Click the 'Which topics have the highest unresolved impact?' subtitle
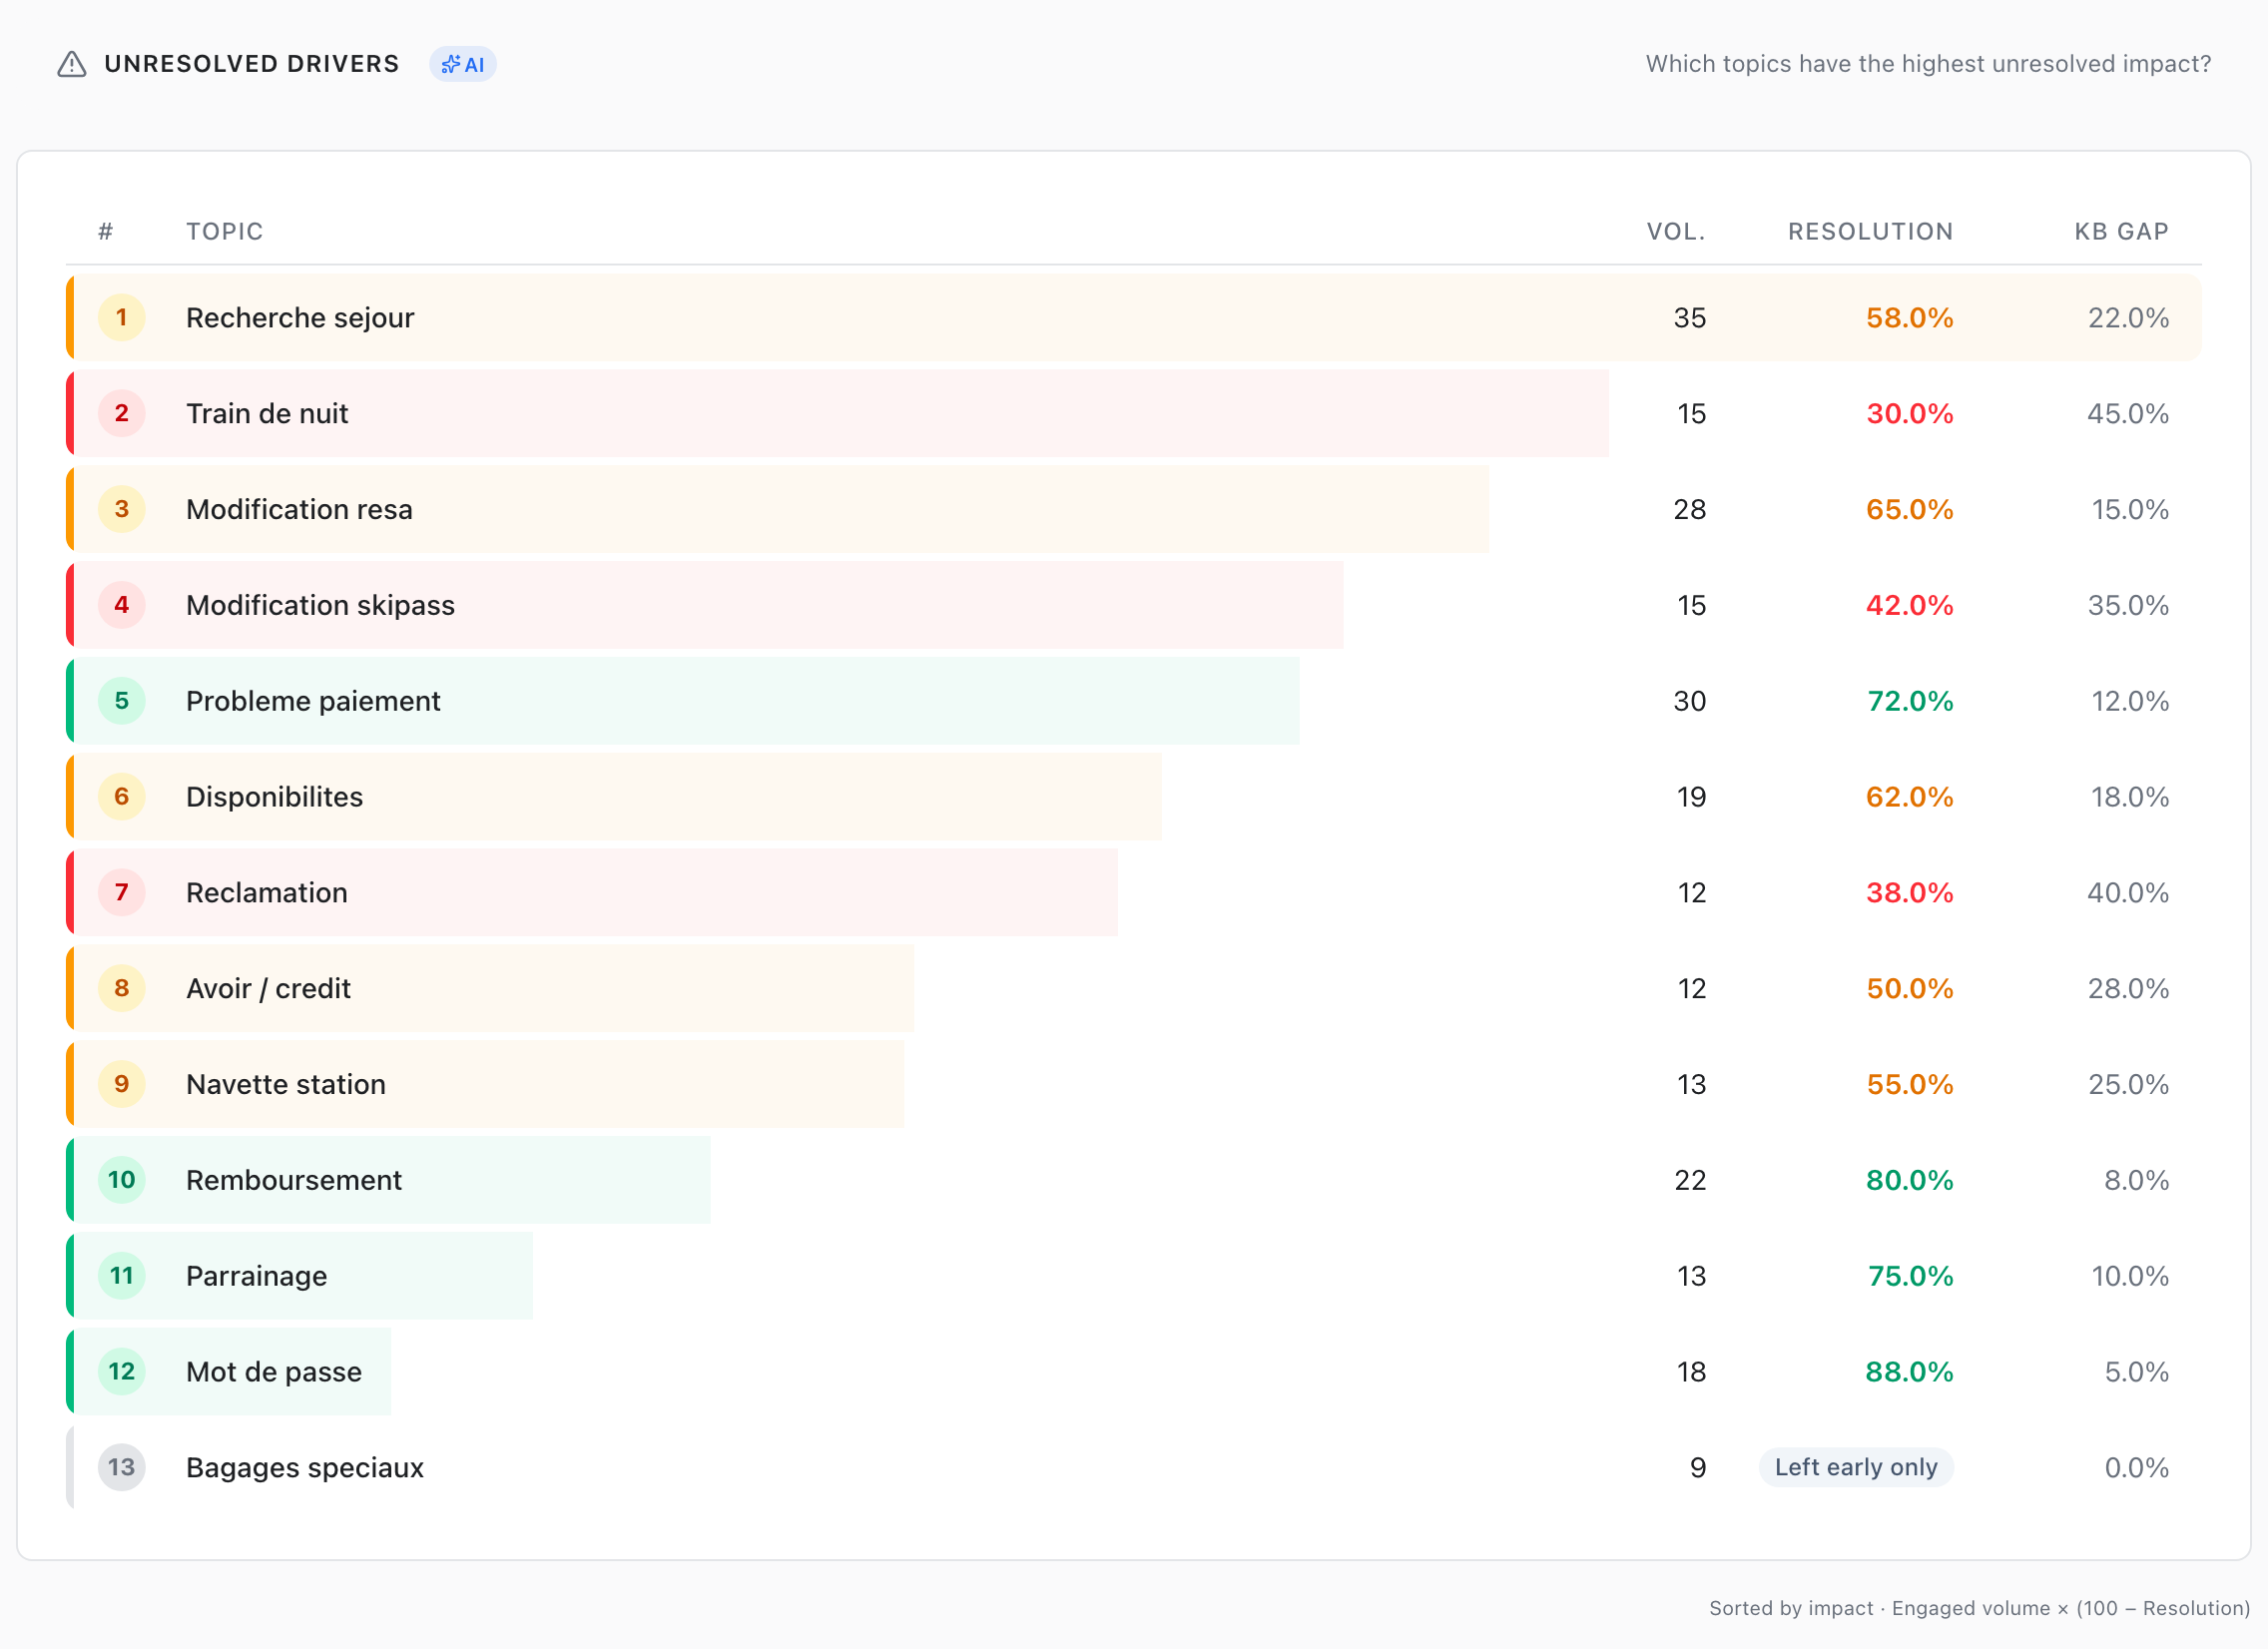Image resolution: width=2268 pixels, height=1649 pixels. pyautogui.click(x=1928, y=64)
